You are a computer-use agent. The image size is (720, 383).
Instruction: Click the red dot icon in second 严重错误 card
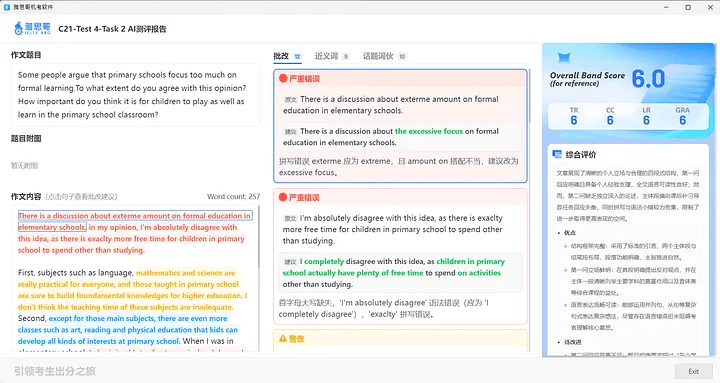pos(283,197)
